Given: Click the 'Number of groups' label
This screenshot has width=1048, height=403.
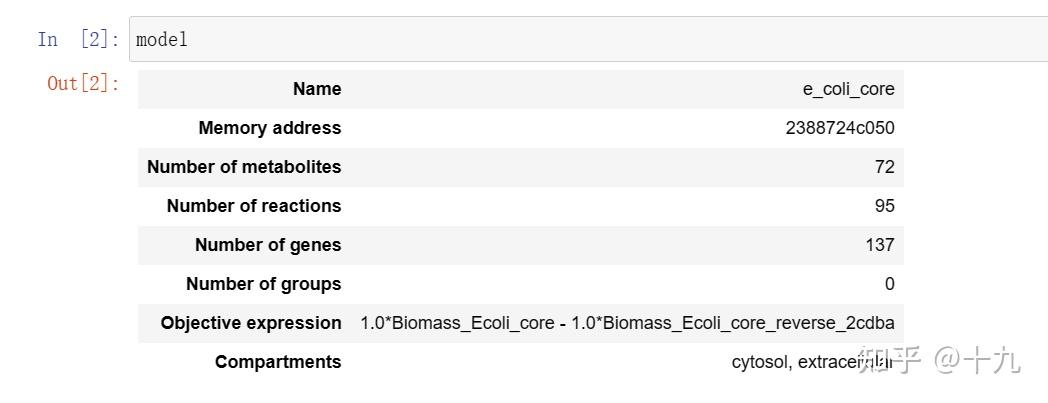Looking at the screenshot, I should point(263,284).
